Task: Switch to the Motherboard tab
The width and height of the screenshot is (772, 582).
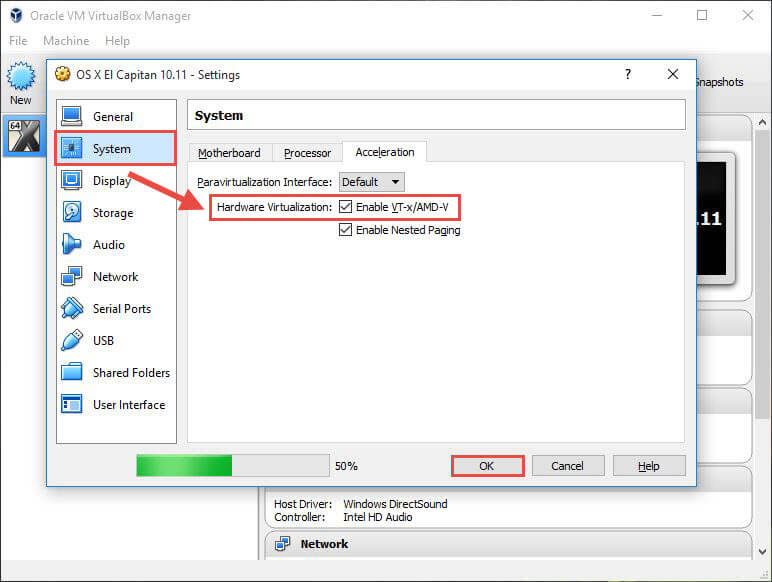Action: (x=229, y=153)
